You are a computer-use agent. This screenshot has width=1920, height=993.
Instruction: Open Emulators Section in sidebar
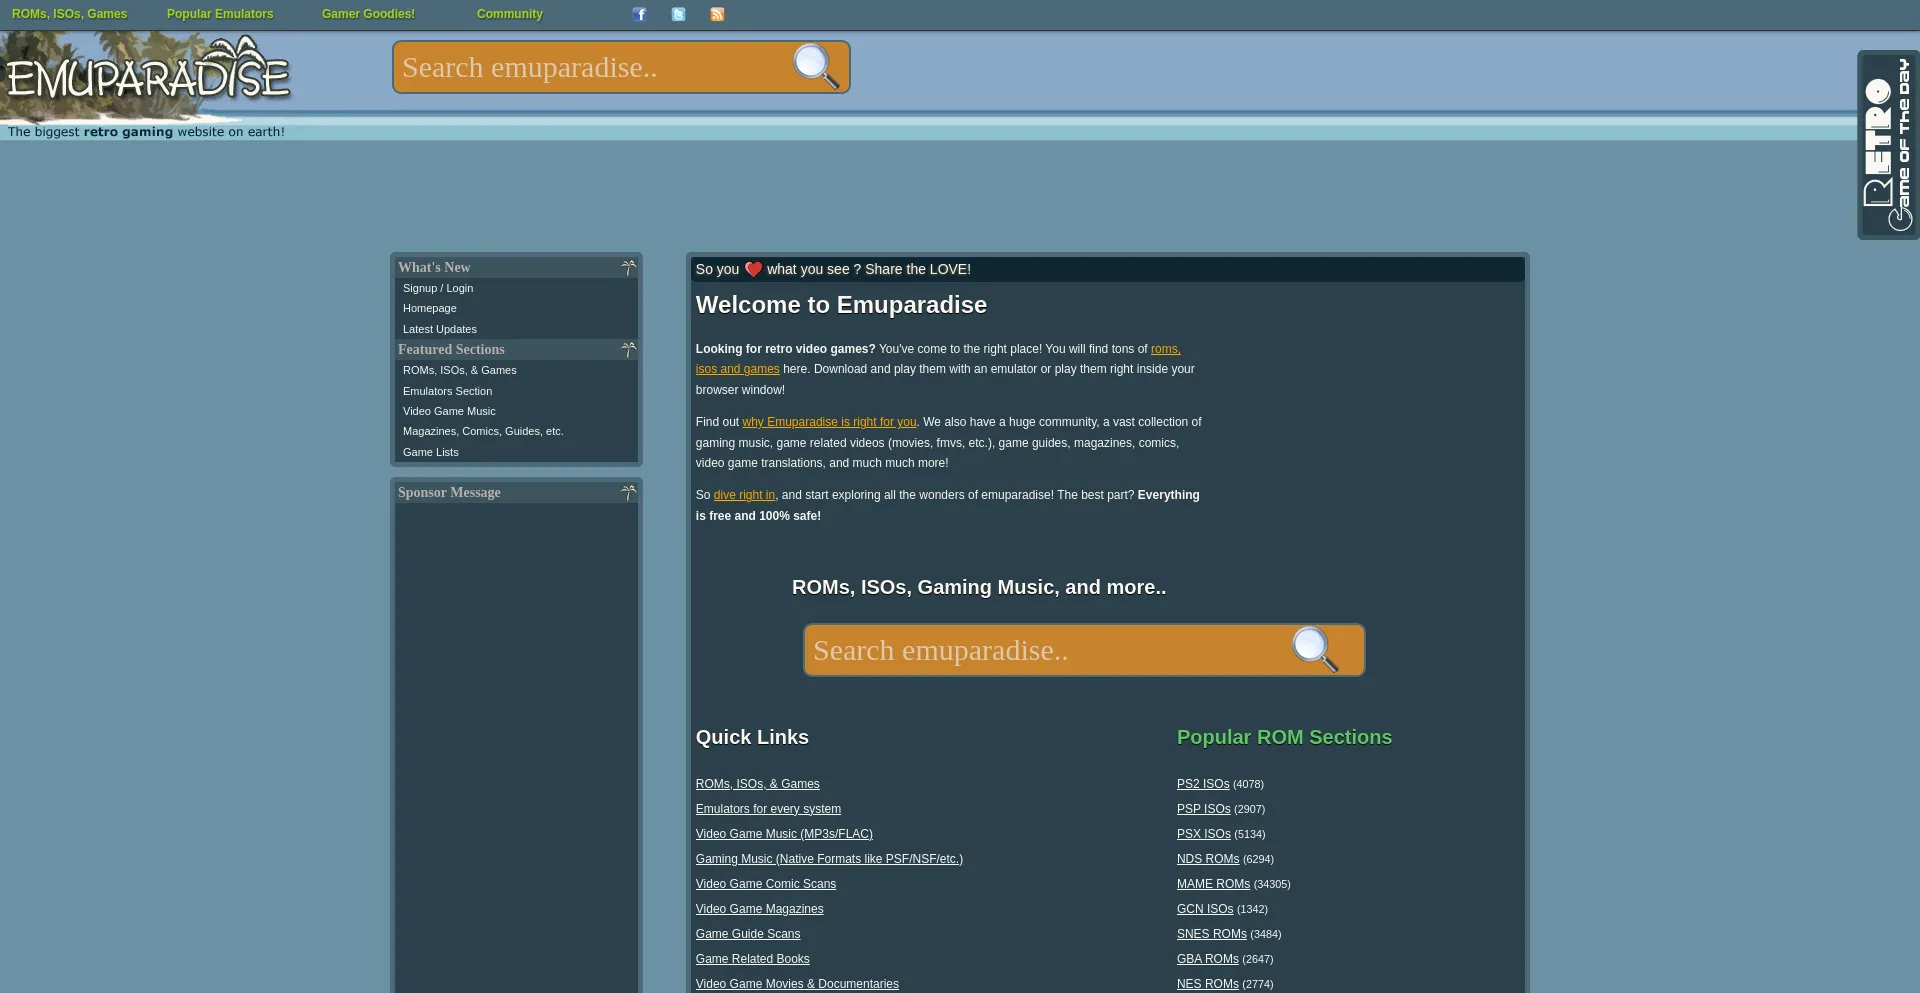pyautogui.click(x=447, y=391)
